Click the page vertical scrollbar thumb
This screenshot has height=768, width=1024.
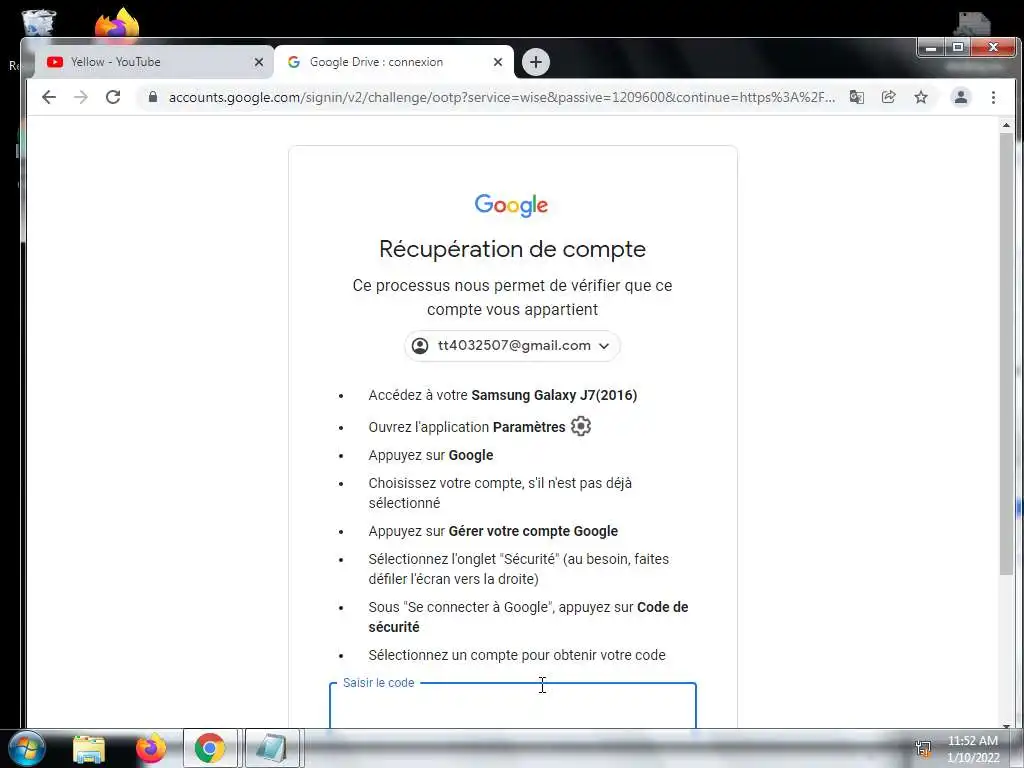[x=1006, y=353]
